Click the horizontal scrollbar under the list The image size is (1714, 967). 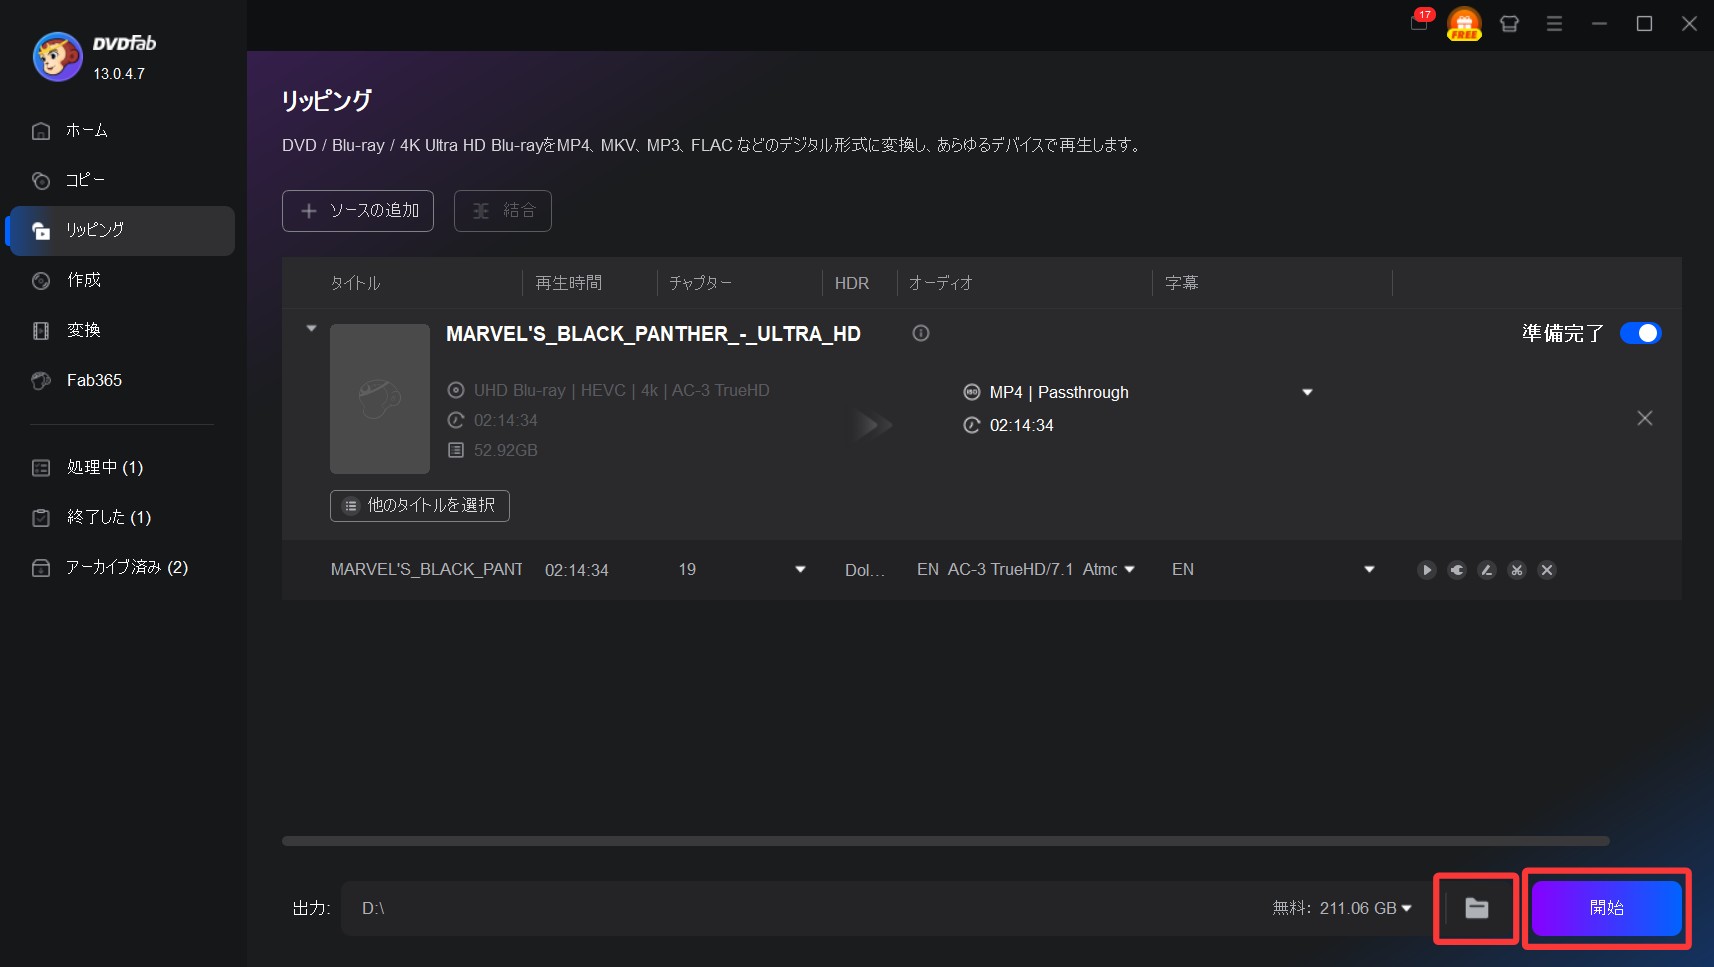945,841
